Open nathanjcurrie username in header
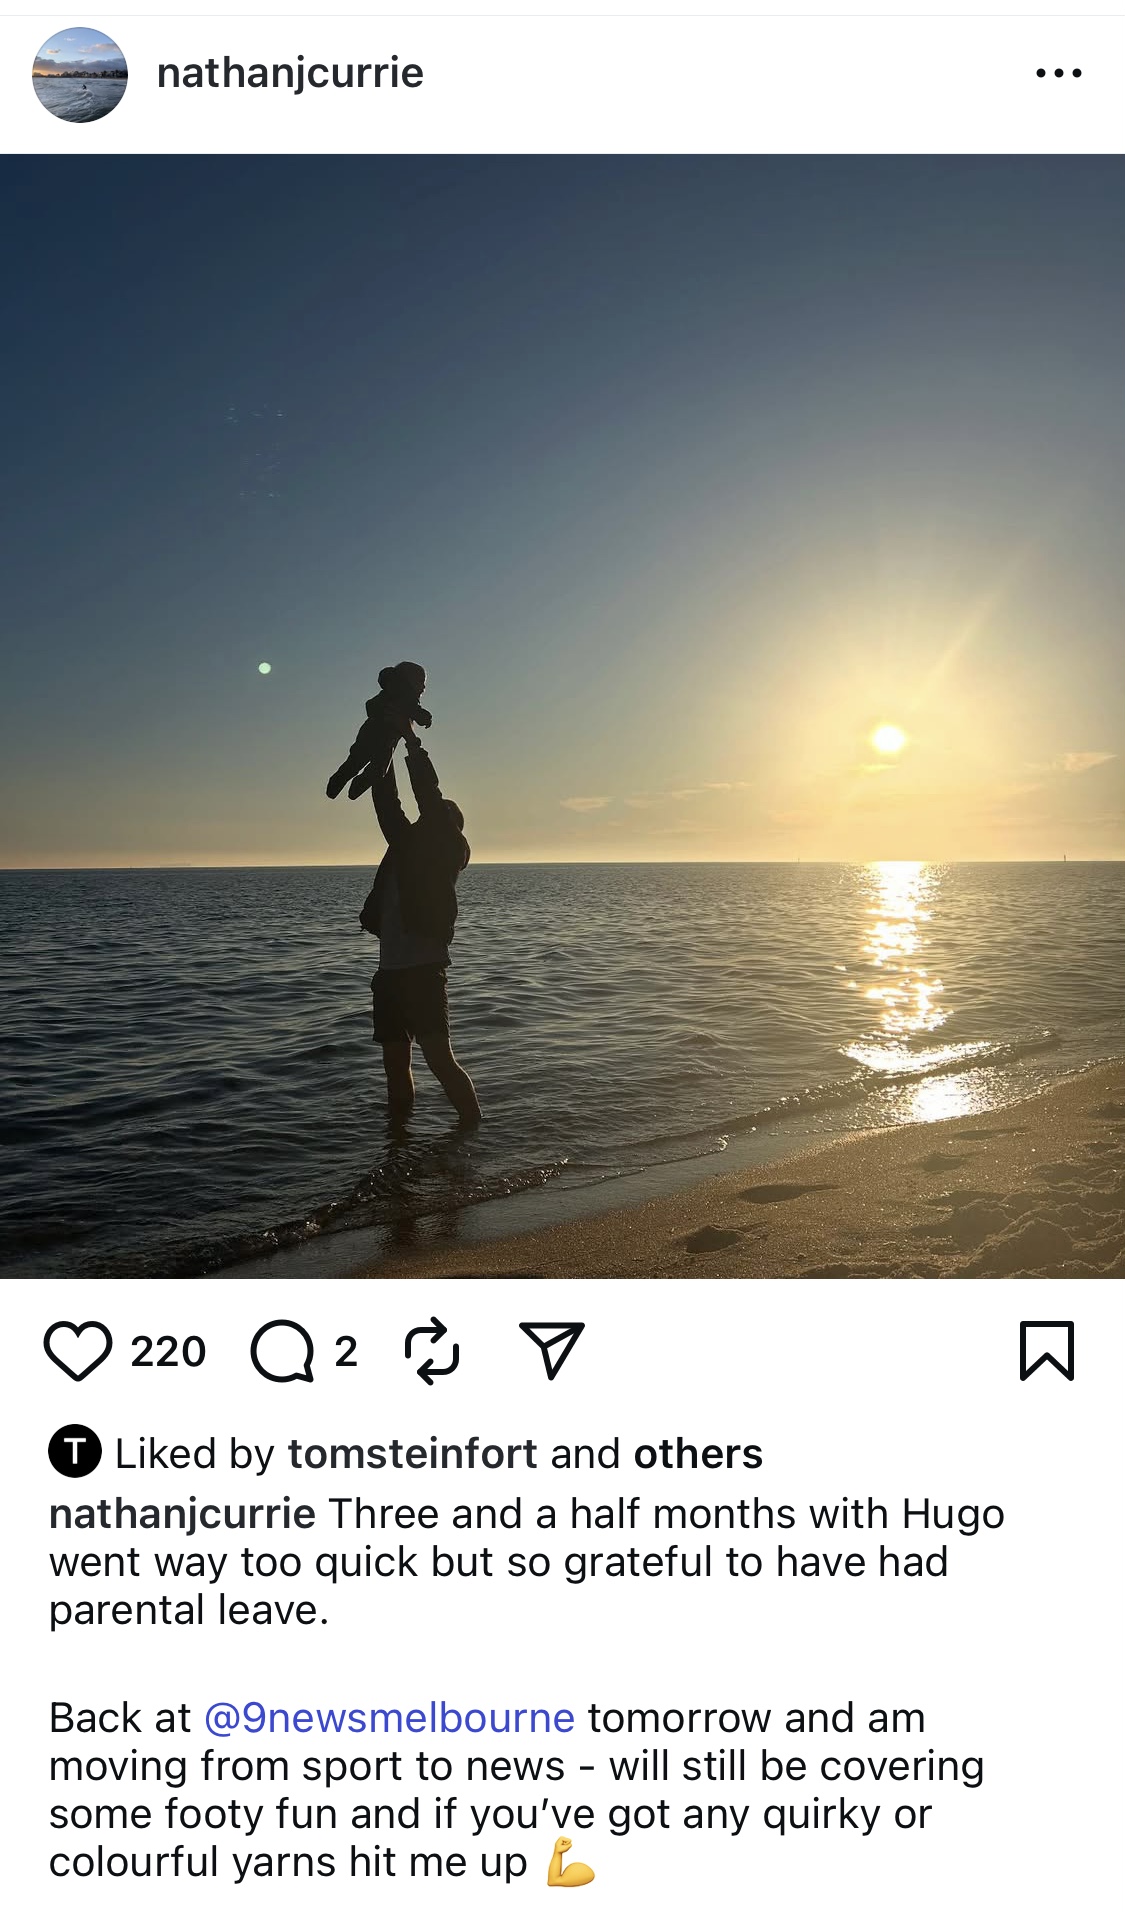 (x=290, y=73)
